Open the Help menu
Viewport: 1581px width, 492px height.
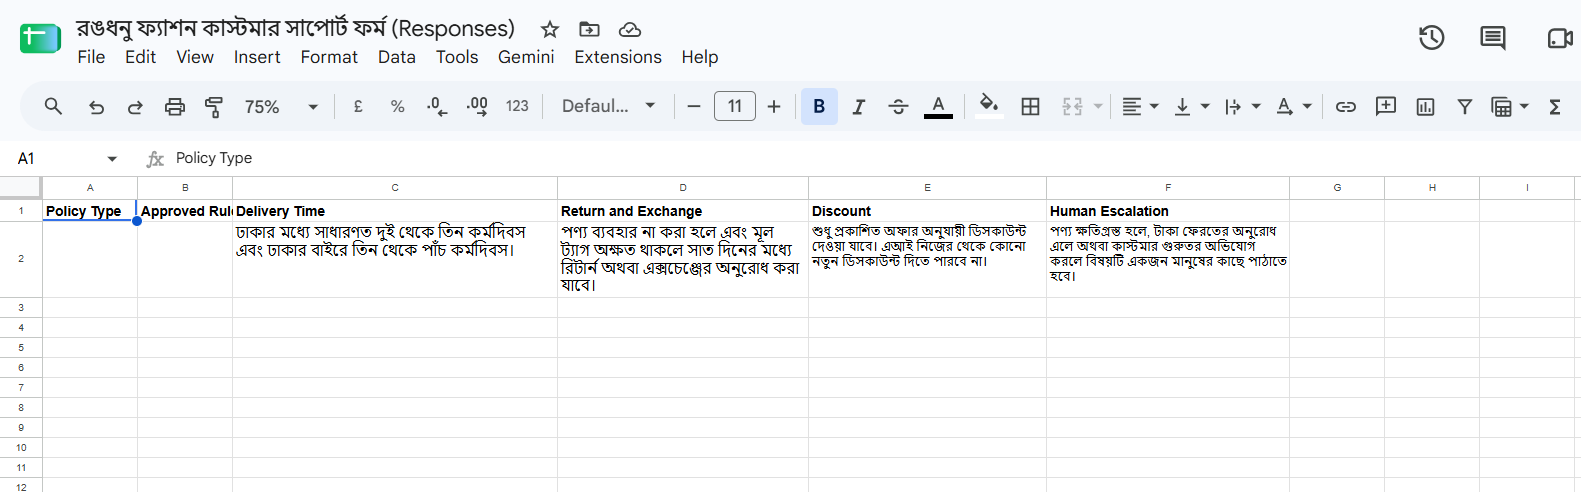click(x=700, y=57)
